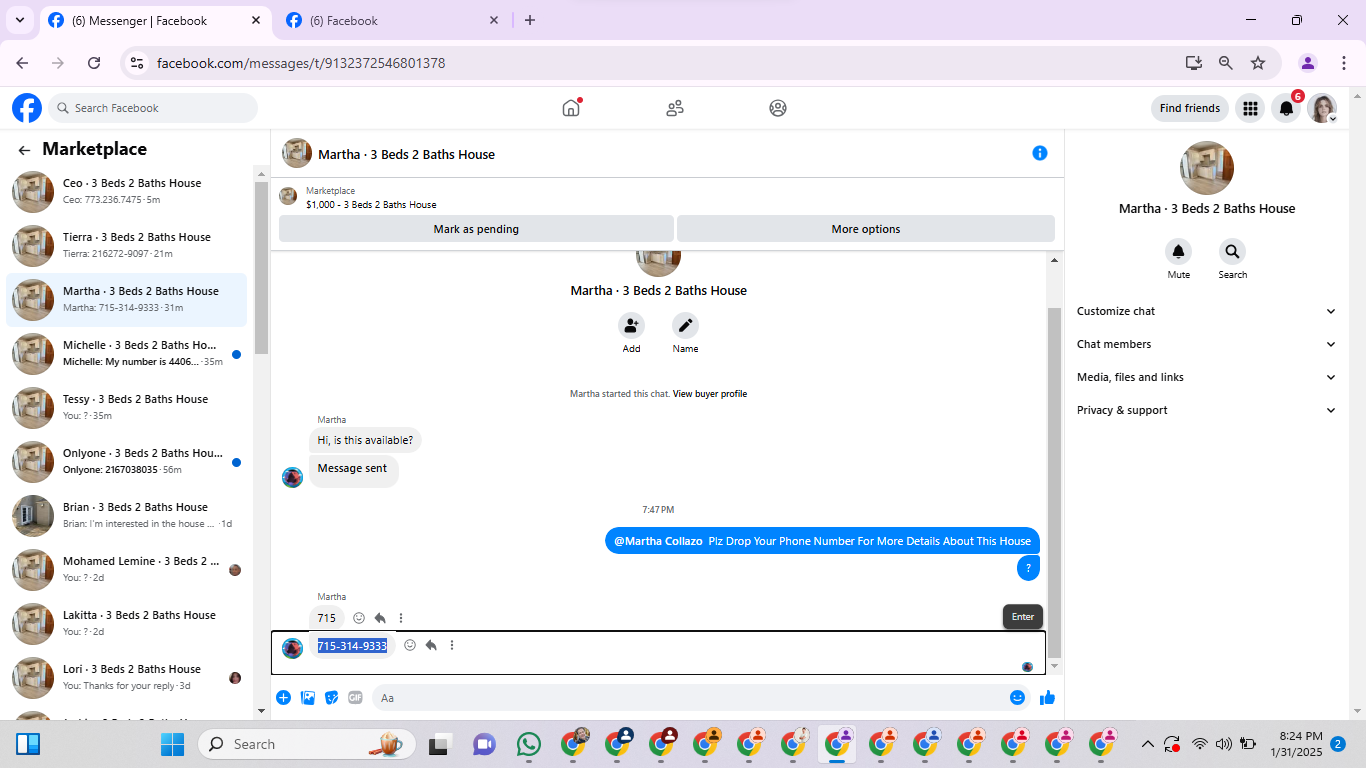The image size is (1366, 768).
Task: Open Tessy's conversation
Action: point(126,408)
